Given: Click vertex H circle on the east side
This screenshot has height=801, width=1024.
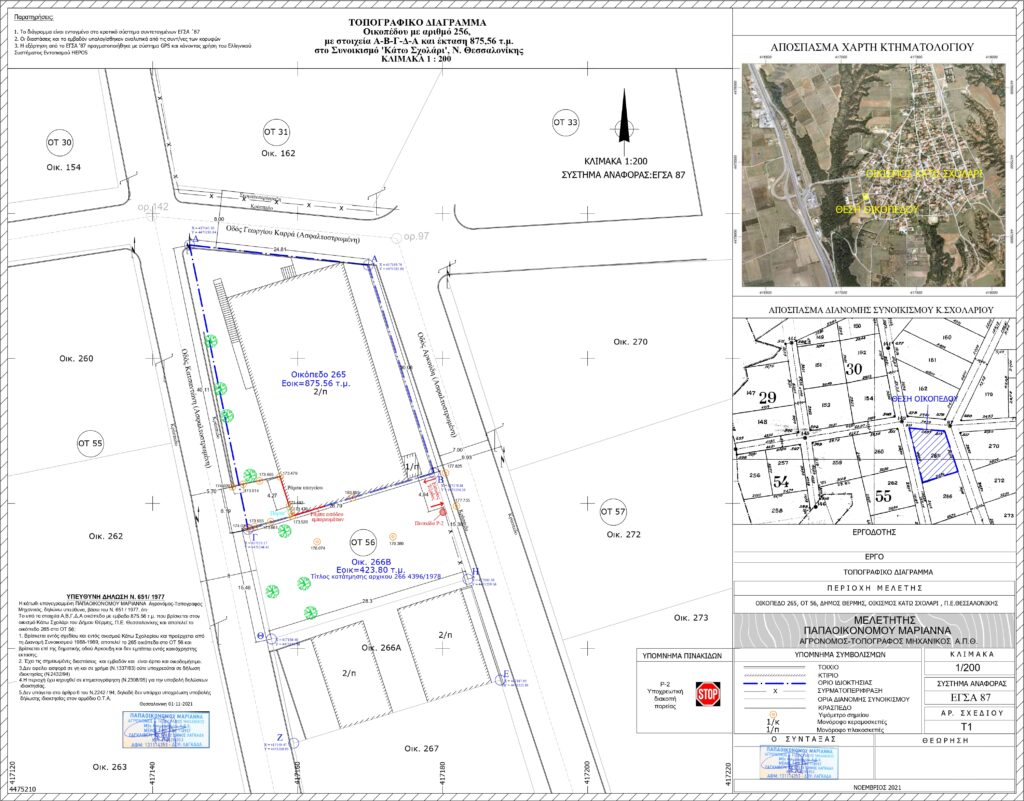Looking at the screenshot, I should pos(468,578).
